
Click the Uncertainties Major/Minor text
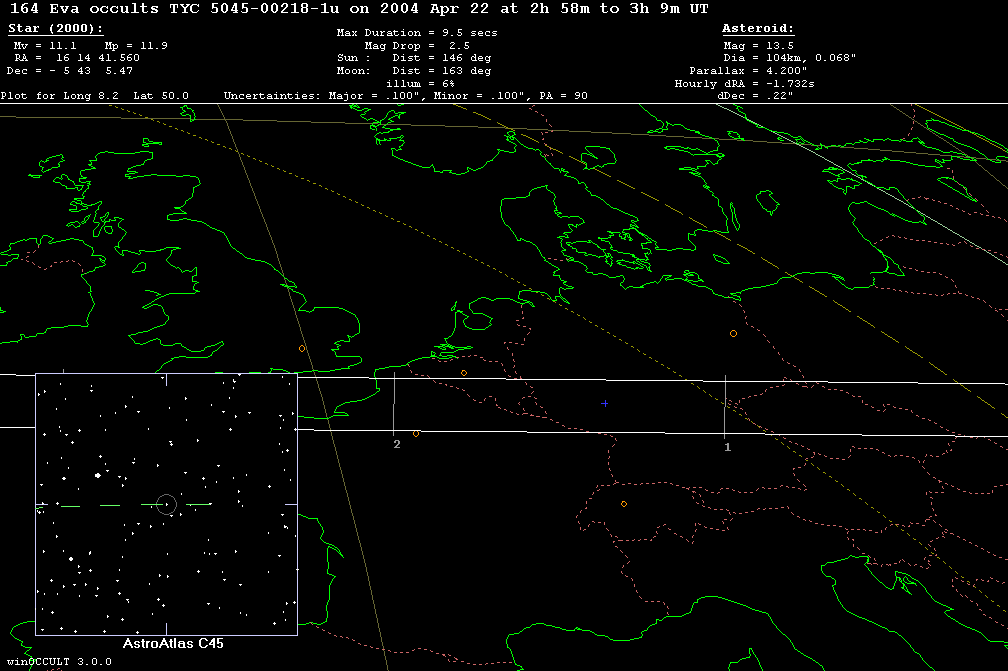[405, 96]
